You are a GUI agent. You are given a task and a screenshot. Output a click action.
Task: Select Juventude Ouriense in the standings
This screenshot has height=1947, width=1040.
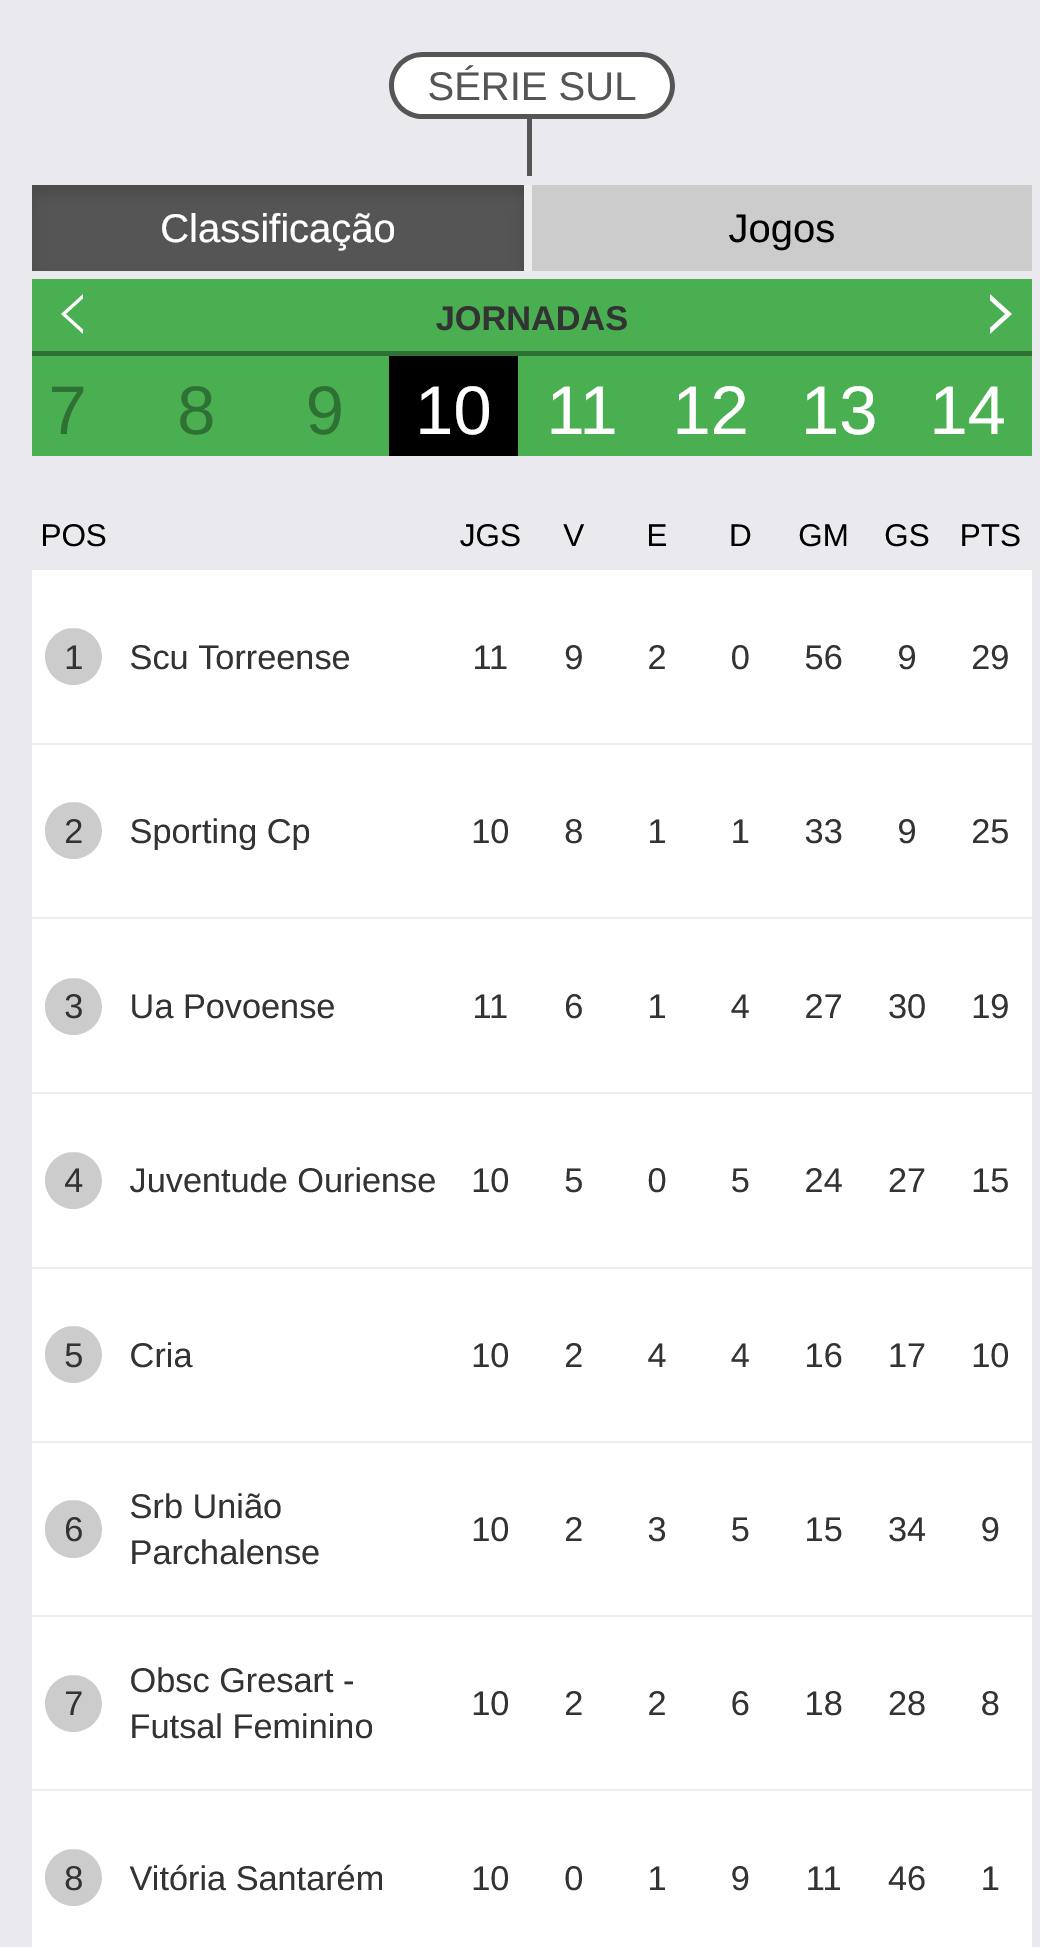(x=282, y=1181)
